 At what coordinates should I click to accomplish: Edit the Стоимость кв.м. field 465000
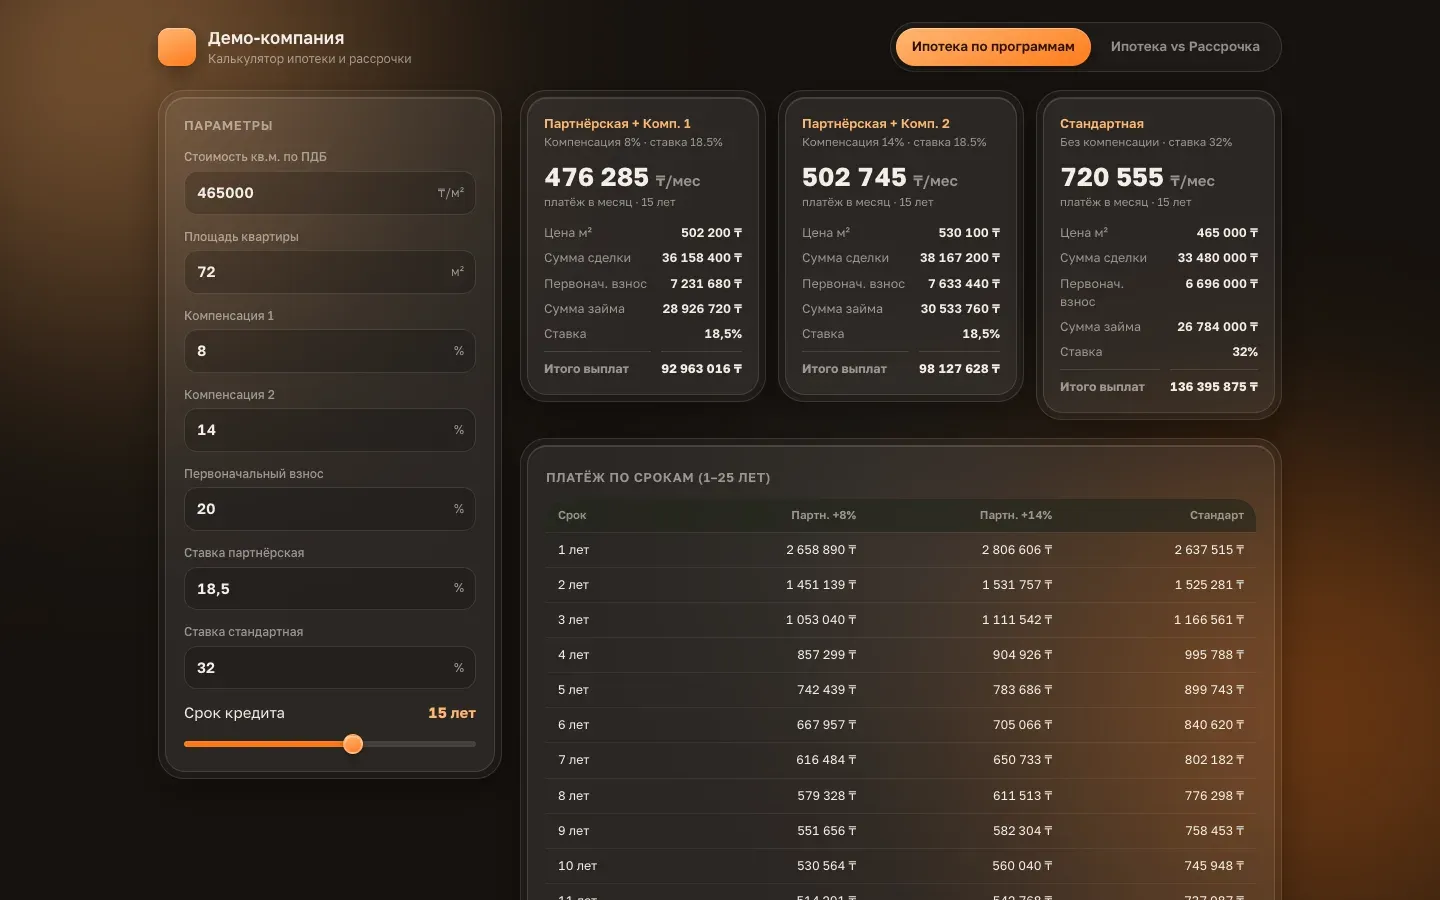330,193
